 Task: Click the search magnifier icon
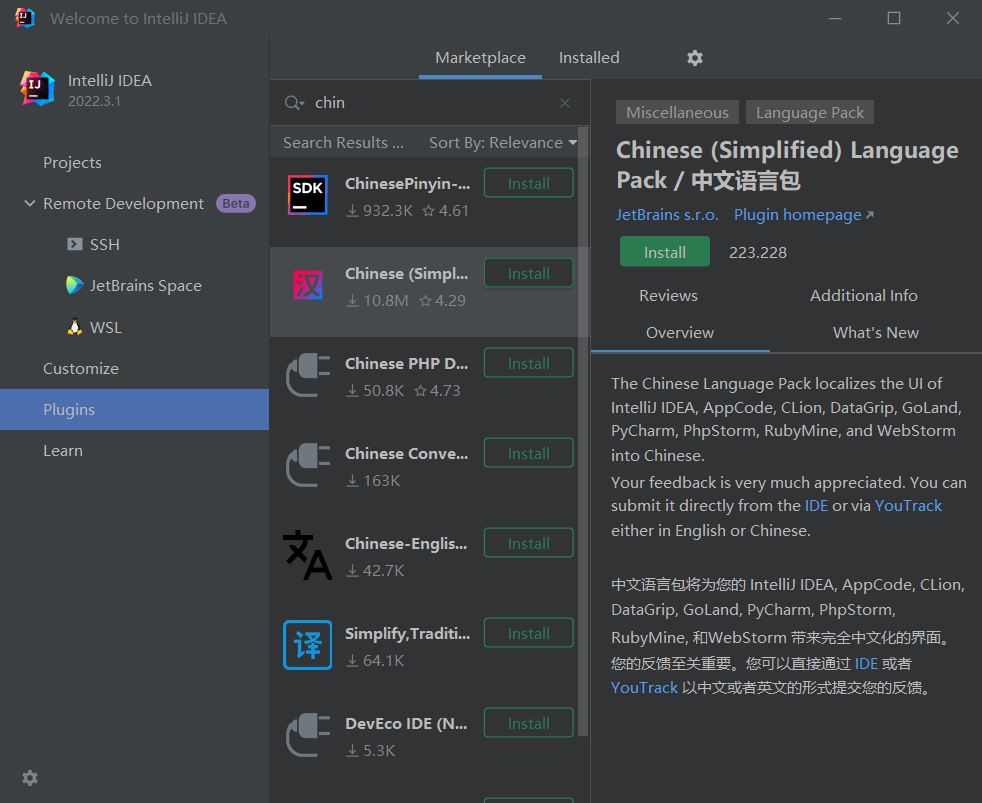[291, 103]
